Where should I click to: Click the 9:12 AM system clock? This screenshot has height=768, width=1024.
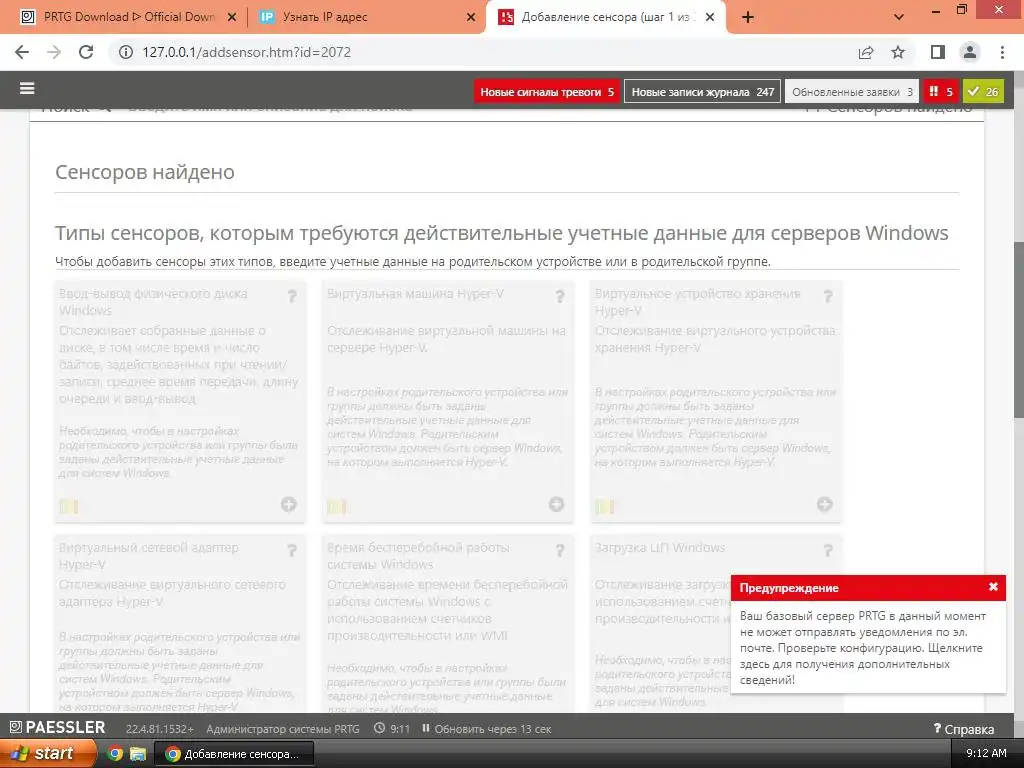986,753
